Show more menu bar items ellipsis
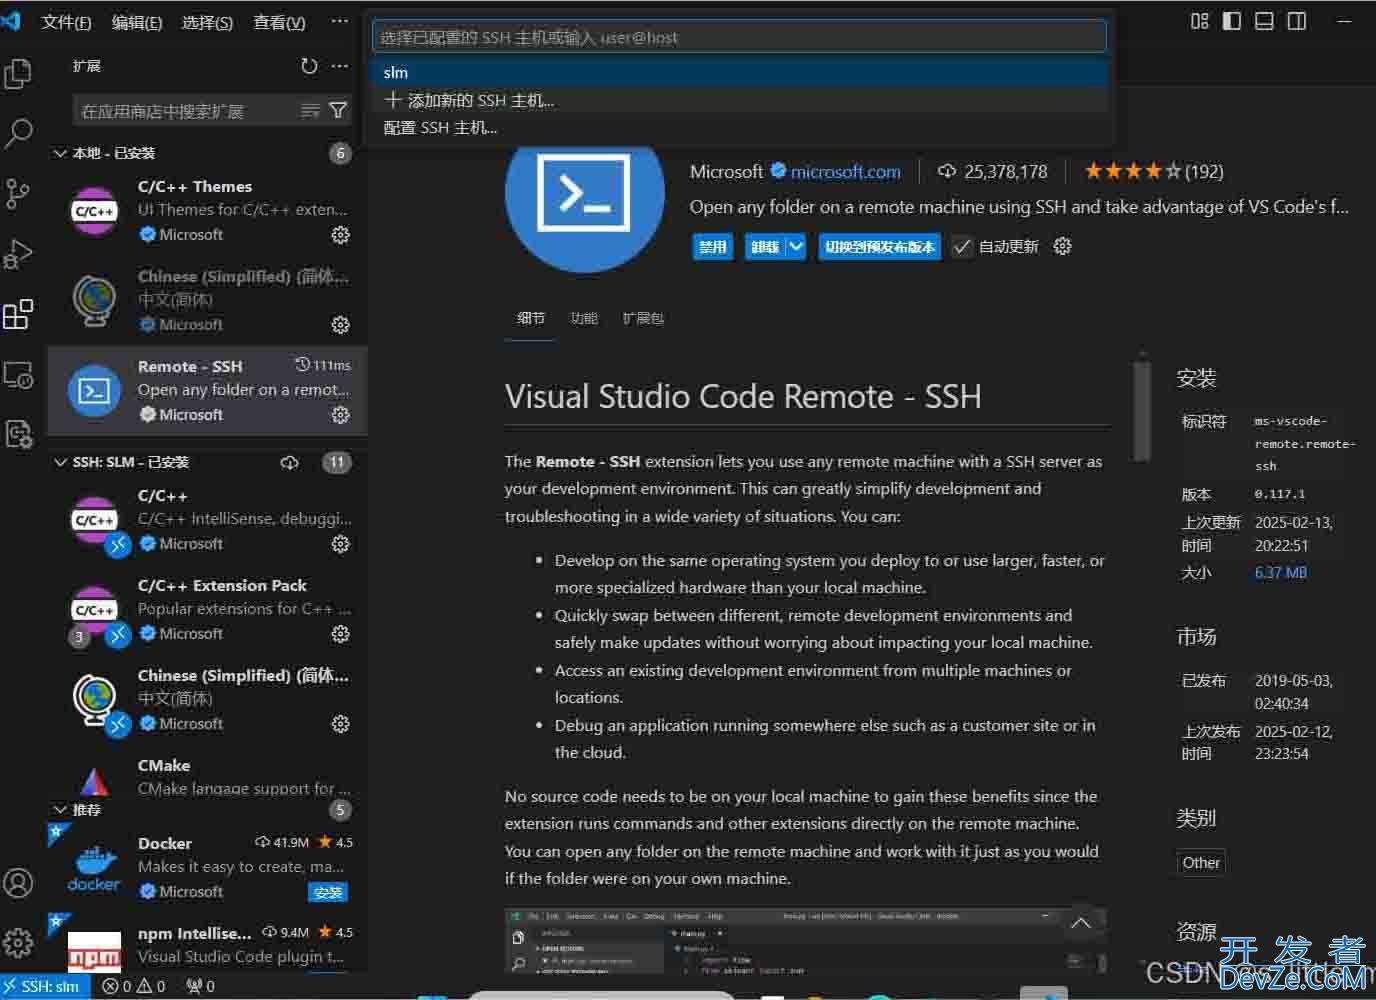Viewport: 1376px width, 1000px height. (340, 21)
